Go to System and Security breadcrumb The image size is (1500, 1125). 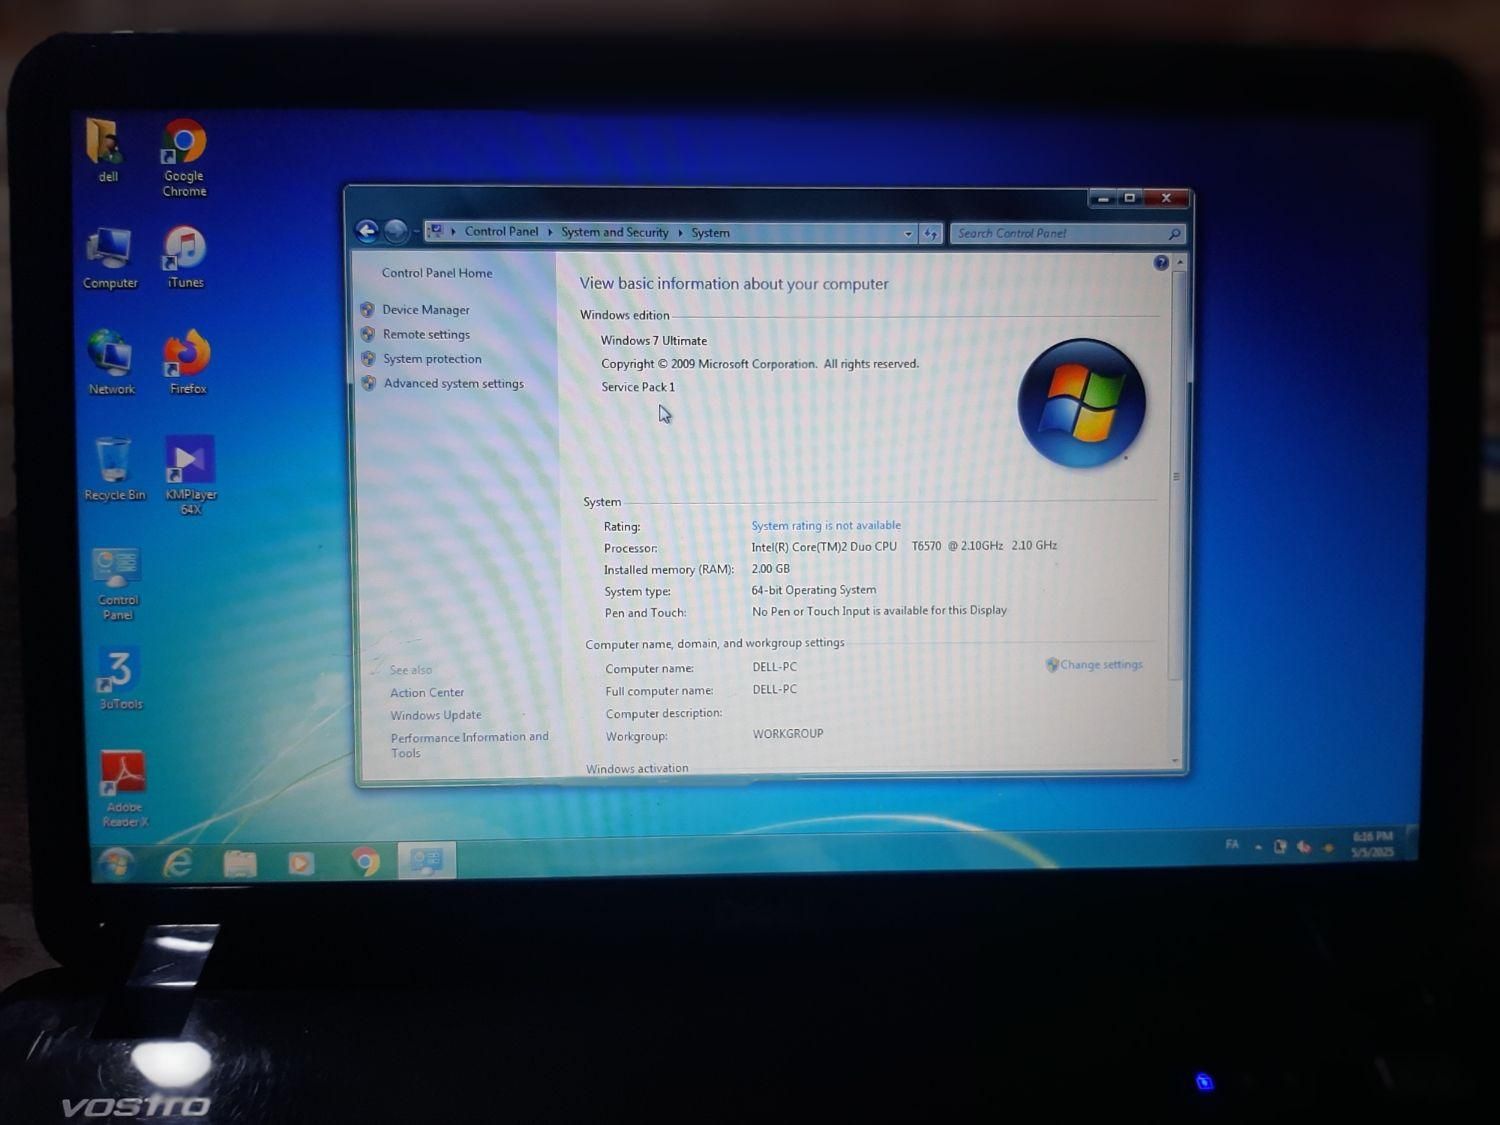coord(614,232)
